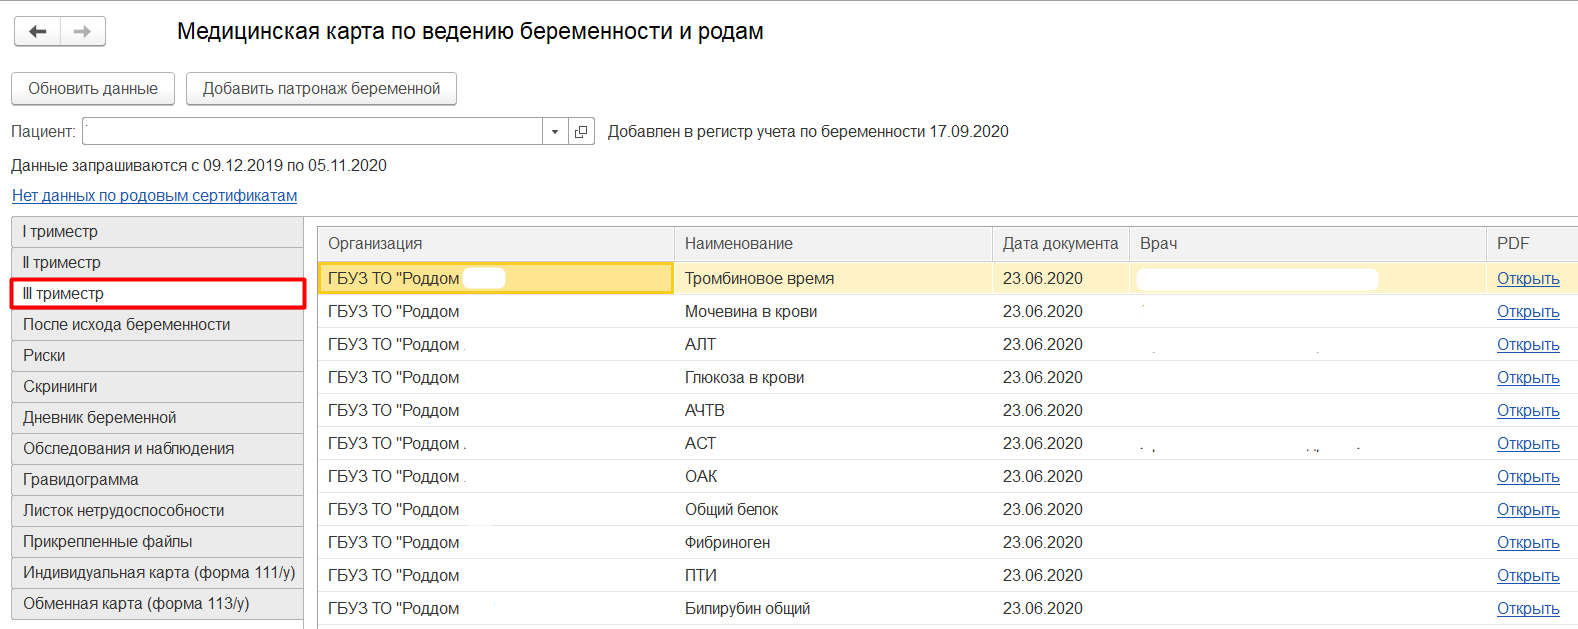
Task: Select Обменная карта (форма 113/у) section
Action: [x=157, y=604]
